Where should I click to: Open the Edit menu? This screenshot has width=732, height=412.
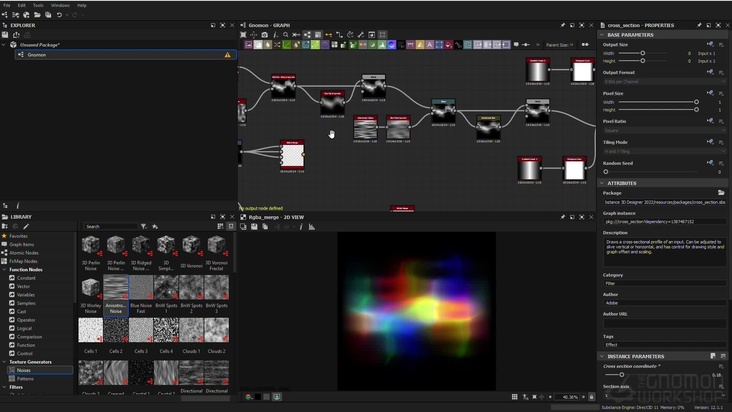[21, 5]
